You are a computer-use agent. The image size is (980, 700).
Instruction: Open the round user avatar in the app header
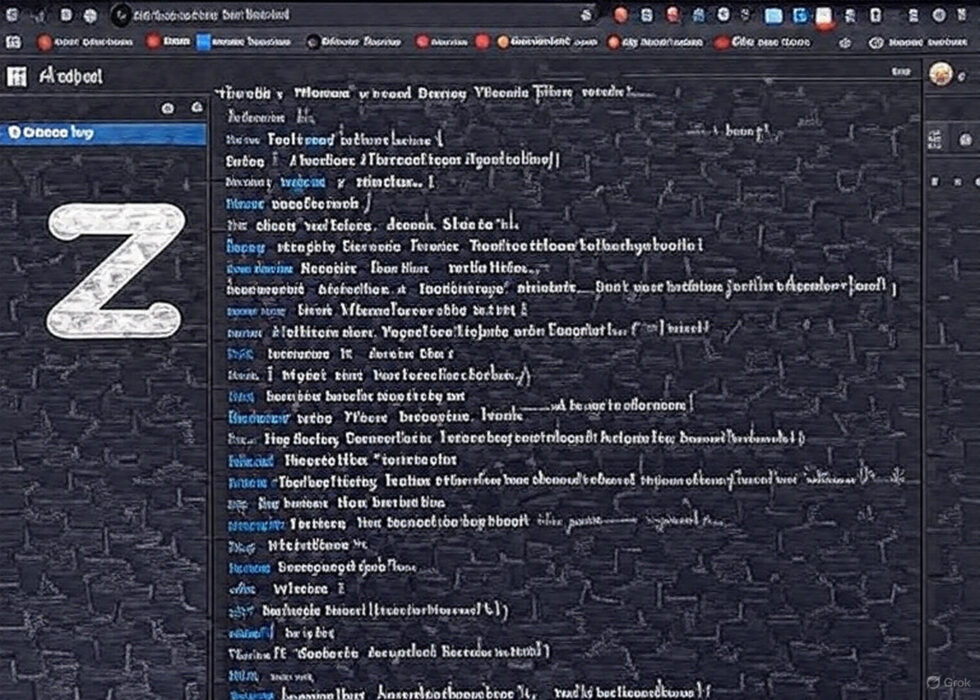click(x=940, y=73)
